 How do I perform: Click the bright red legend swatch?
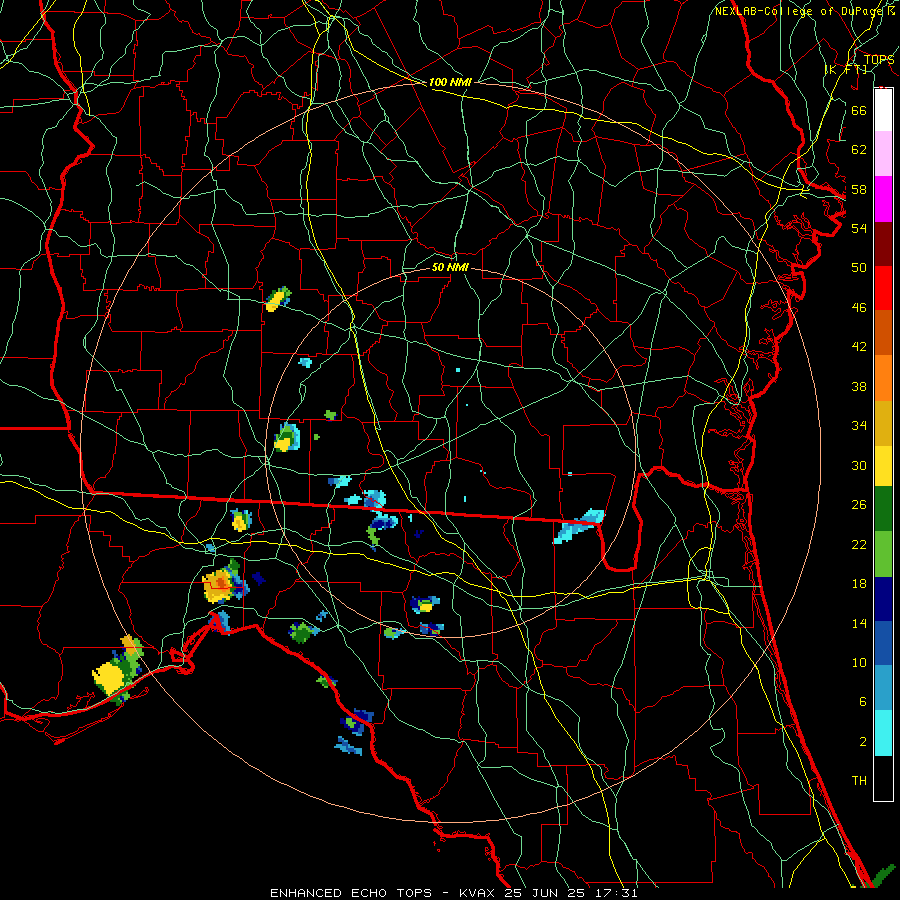click(883, 288)
